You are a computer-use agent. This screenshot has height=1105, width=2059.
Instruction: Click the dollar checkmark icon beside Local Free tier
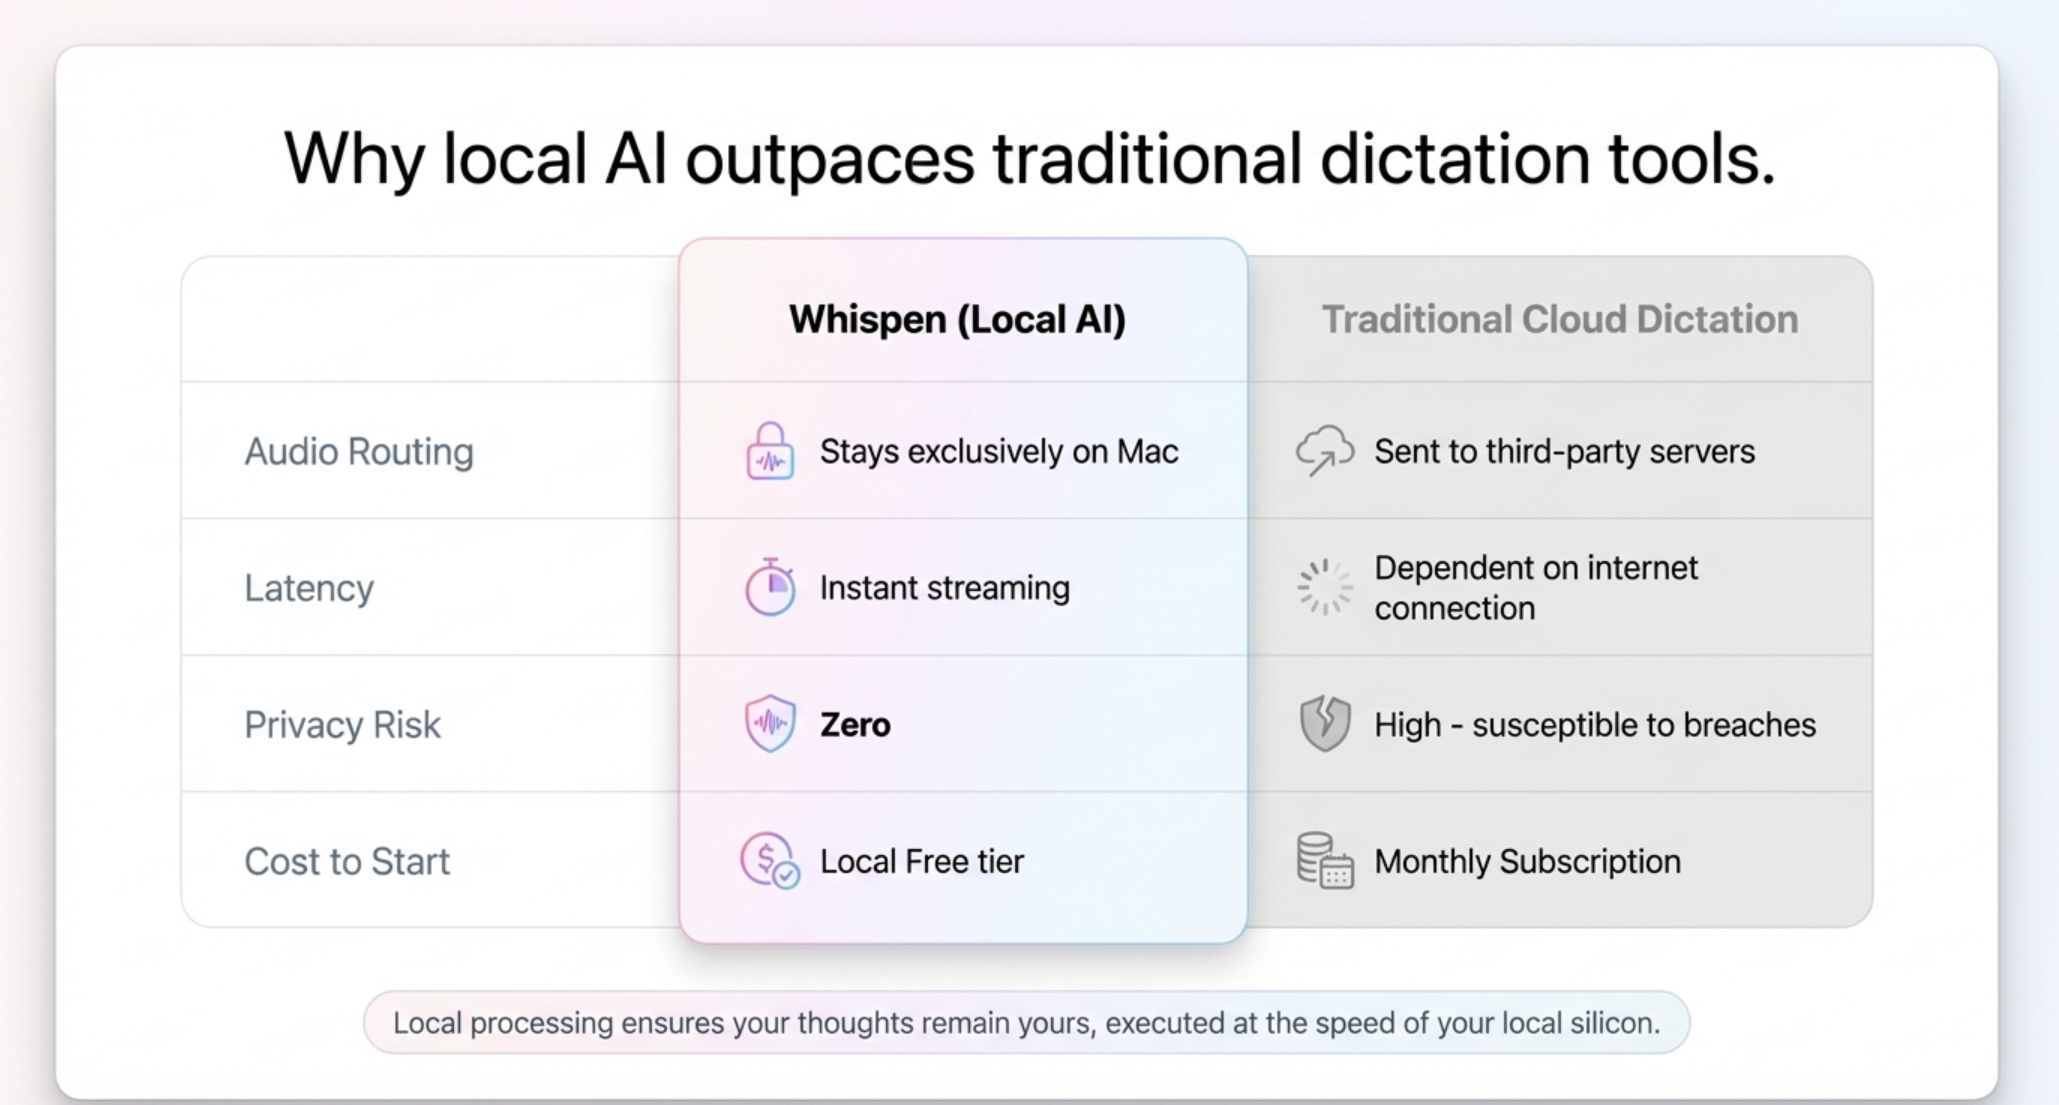[x=769, y=860]
